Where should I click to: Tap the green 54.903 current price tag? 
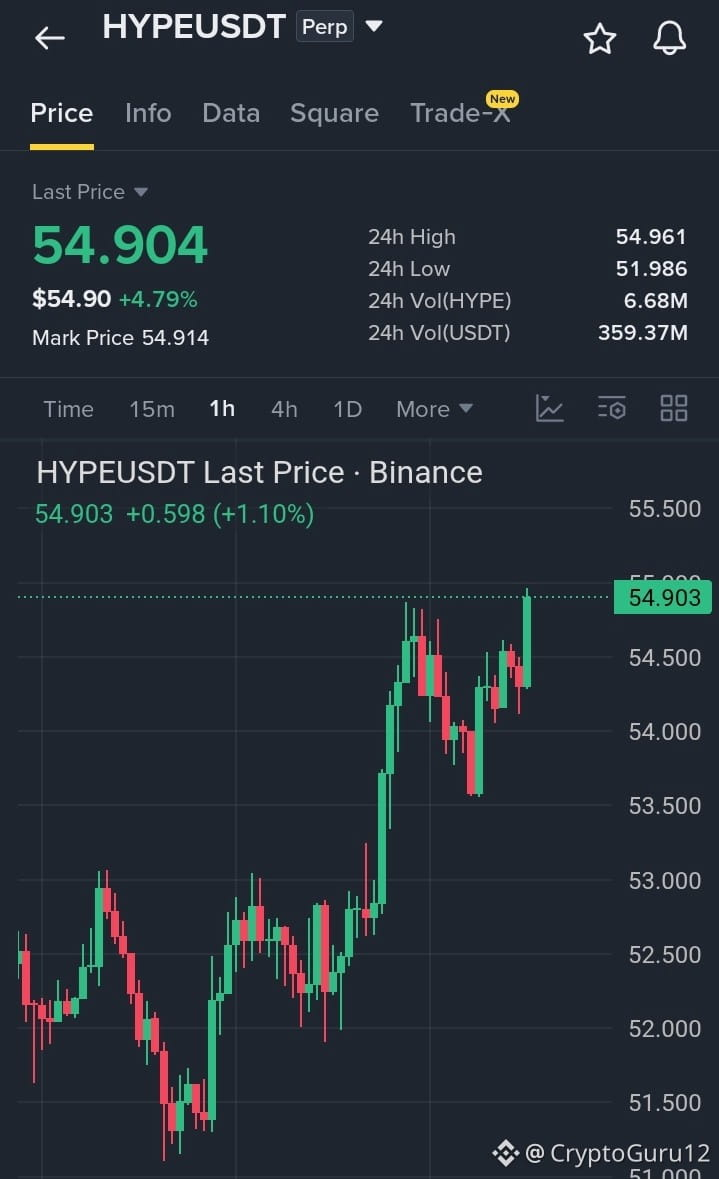pos(663,597)
